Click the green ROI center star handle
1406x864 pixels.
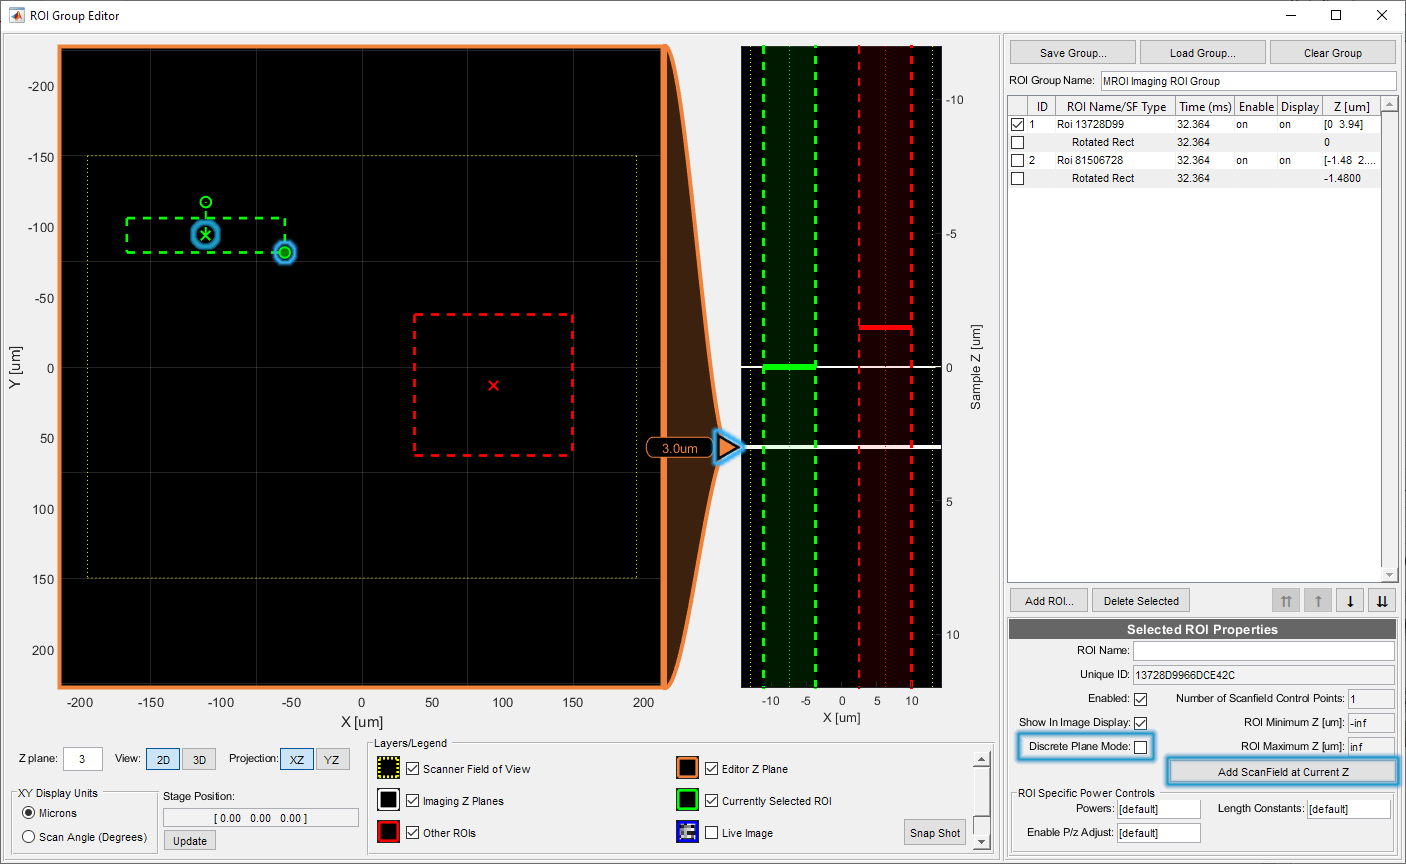(206, 235)
